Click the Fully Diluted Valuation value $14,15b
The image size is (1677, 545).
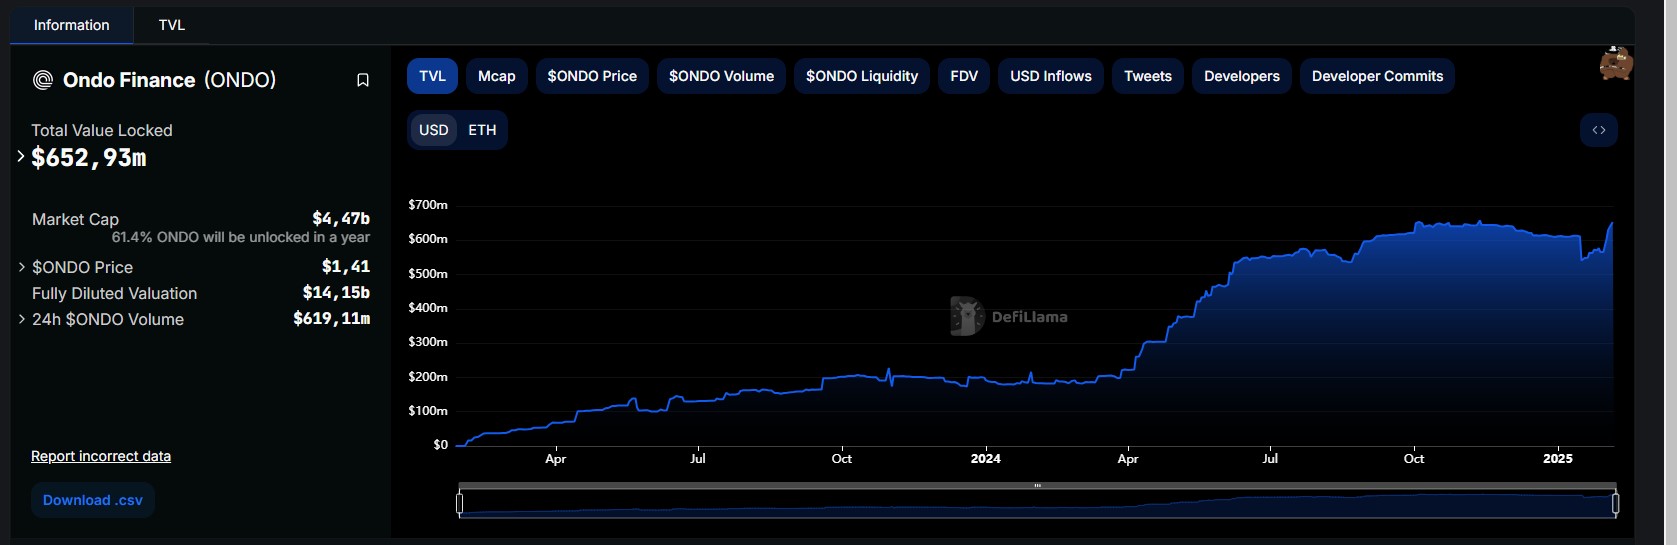(336, 293)
